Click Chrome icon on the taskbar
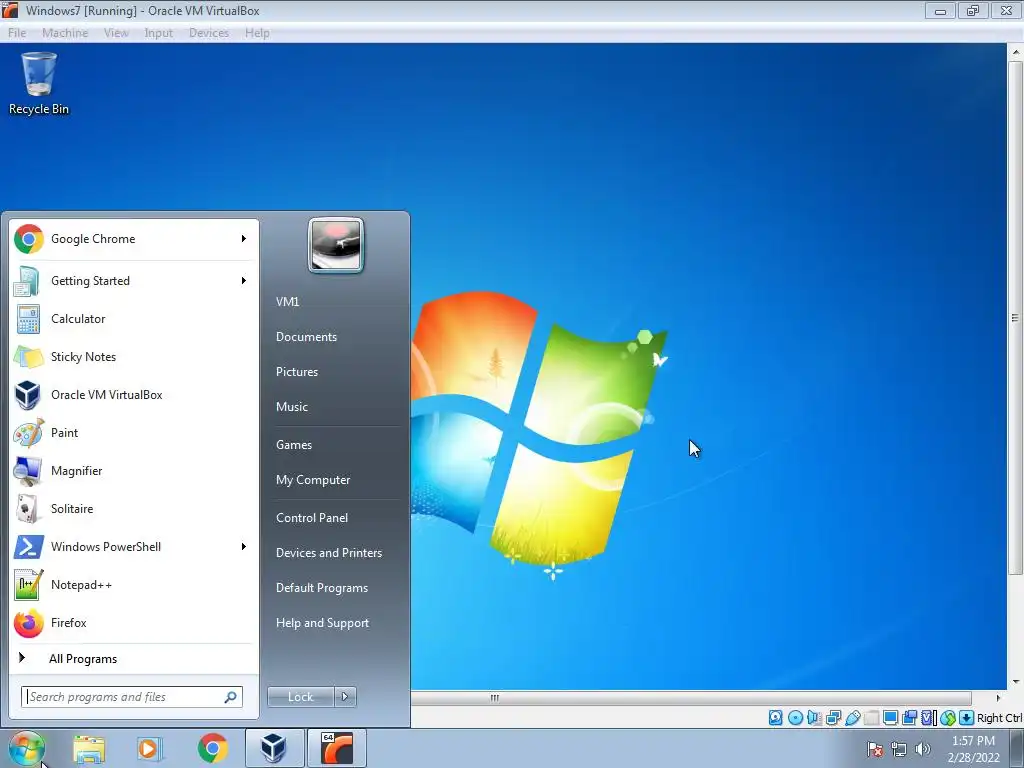Image resolution: width=1024 pixels, height=768 pixels. (x=212, y=748)
